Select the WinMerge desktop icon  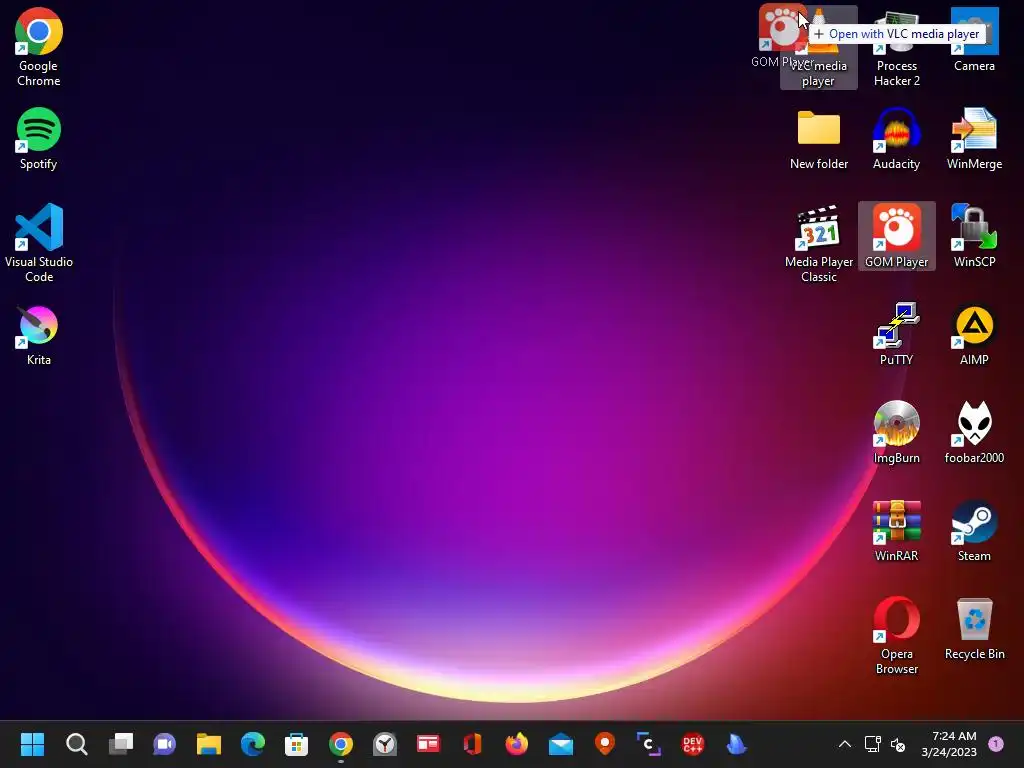tap(974, 138)
